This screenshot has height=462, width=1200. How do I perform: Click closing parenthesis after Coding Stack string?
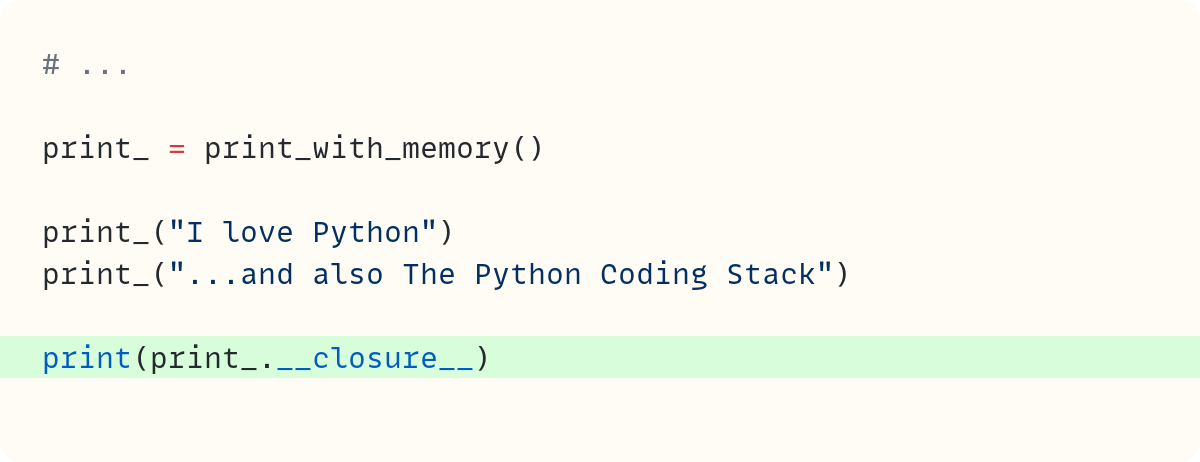[x=843, y=274]
